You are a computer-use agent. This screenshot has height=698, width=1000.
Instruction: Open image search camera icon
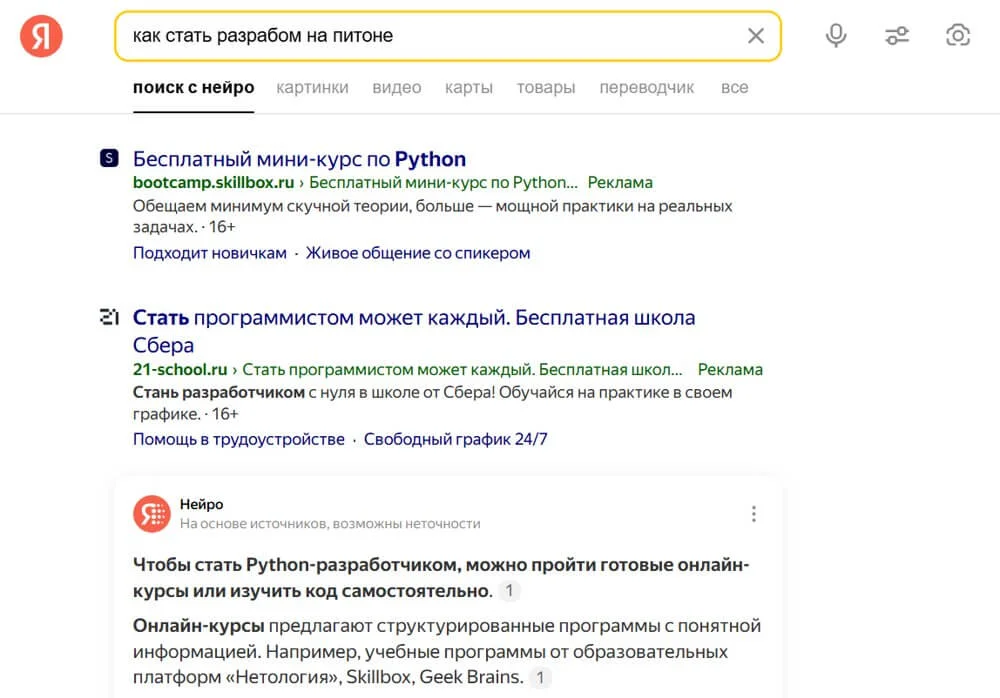(x=957, y=36)
